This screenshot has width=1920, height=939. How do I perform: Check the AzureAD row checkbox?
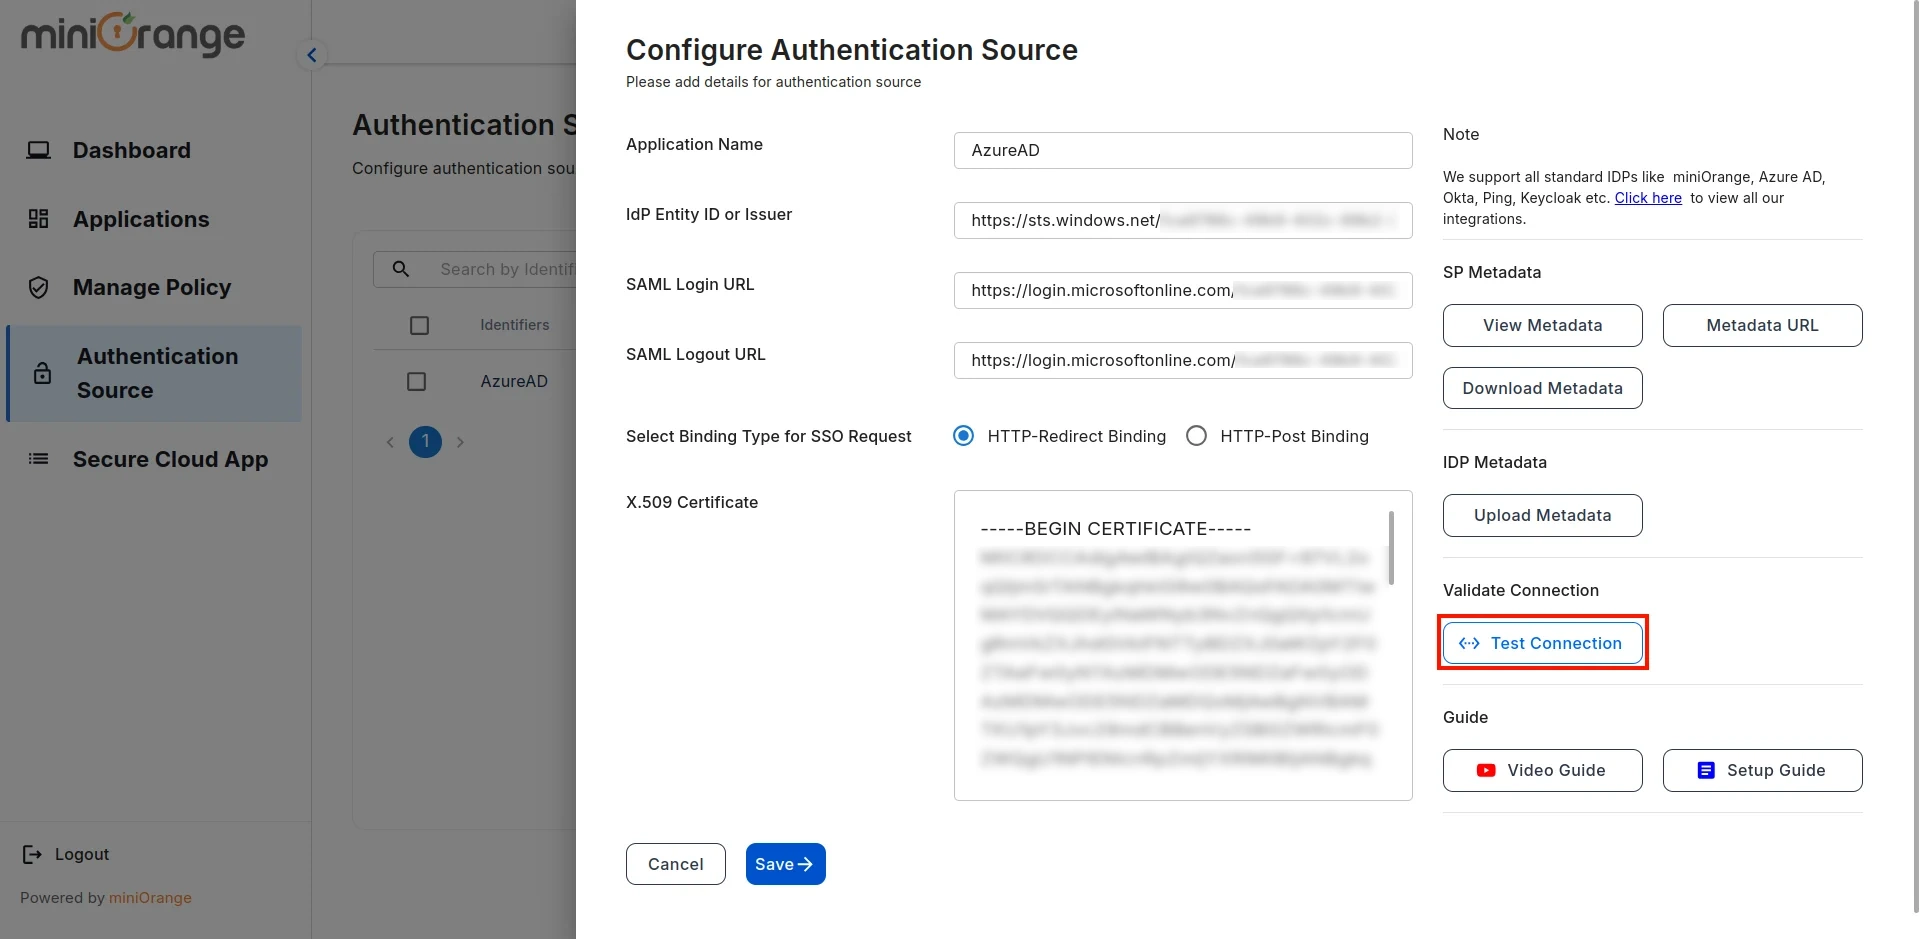[x=417, y=381]
